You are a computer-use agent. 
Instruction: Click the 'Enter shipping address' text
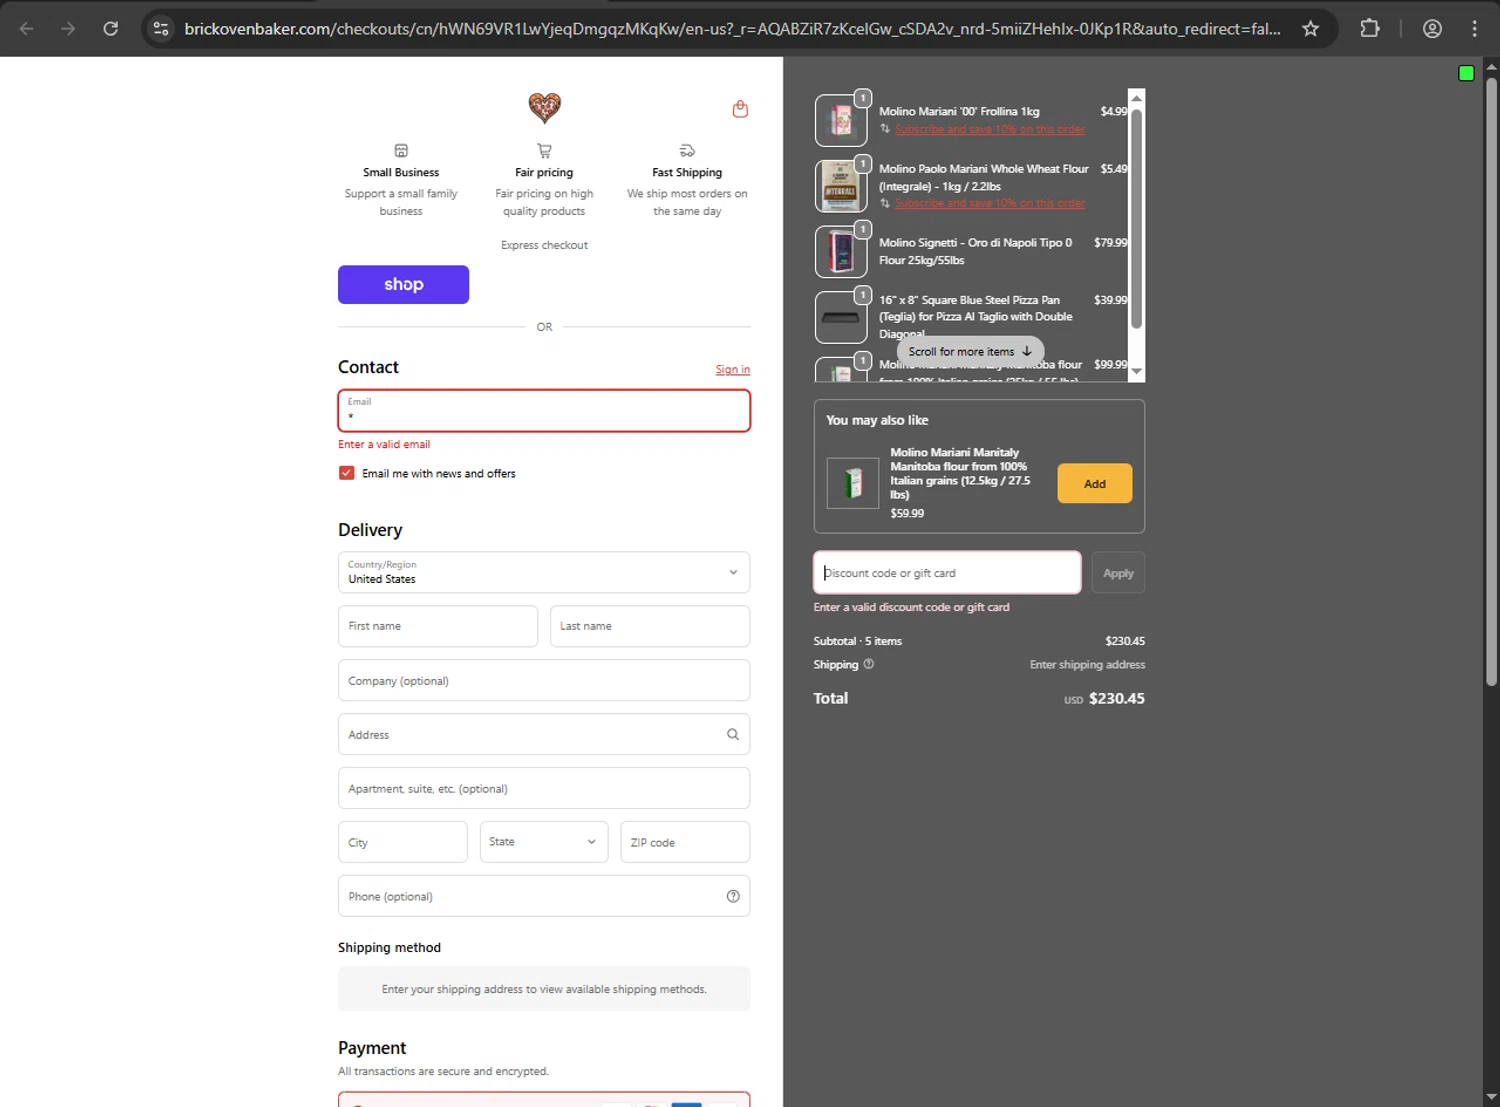click(x=1087, y=664)
